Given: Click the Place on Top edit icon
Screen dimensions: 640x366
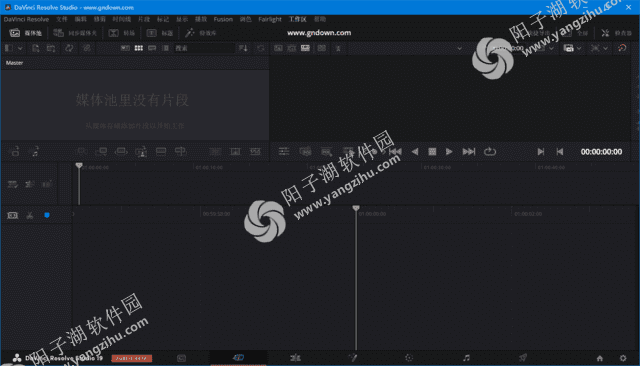Looking at the screenshot, I should click(161, 152).
